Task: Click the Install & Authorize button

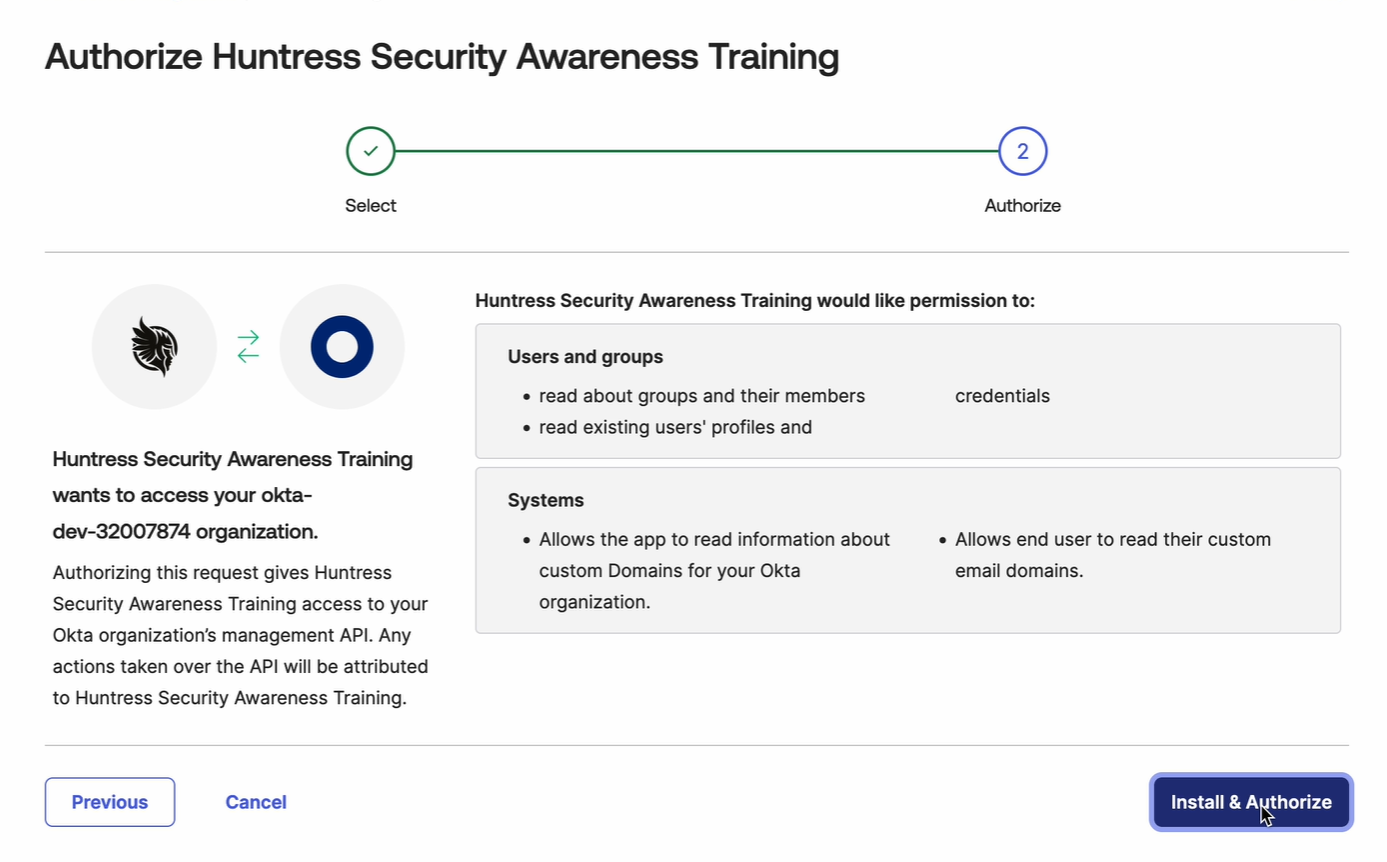Action: (x=1251, y=802)
